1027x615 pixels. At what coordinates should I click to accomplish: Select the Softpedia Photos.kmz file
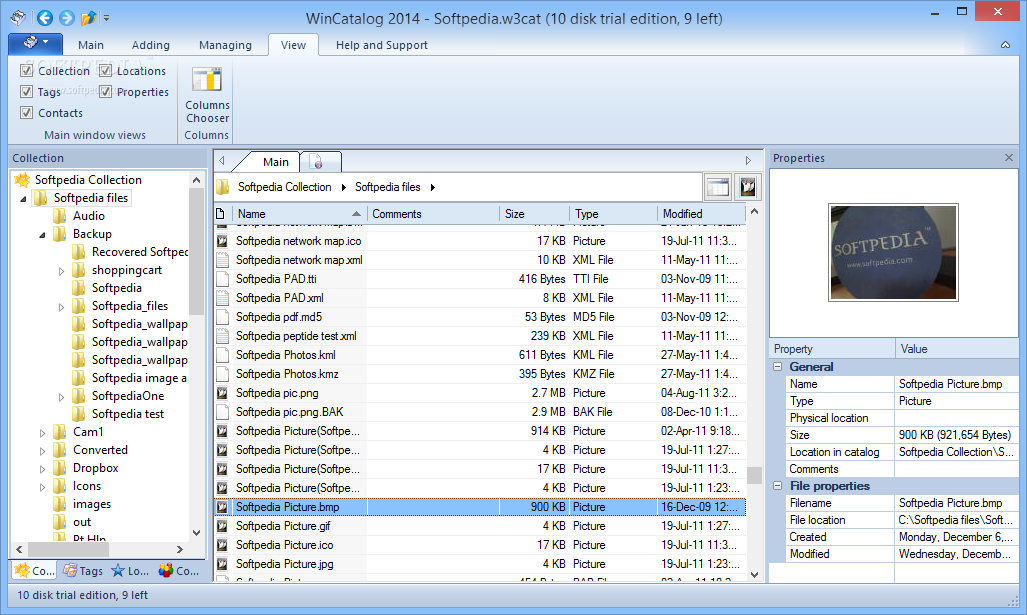tap(287, 374)
